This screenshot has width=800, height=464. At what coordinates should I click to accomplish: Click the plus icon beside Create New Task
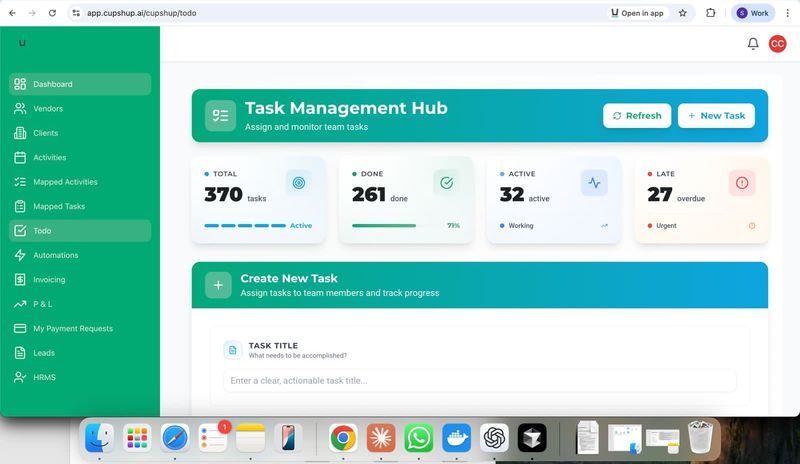(x=218, y=285)
